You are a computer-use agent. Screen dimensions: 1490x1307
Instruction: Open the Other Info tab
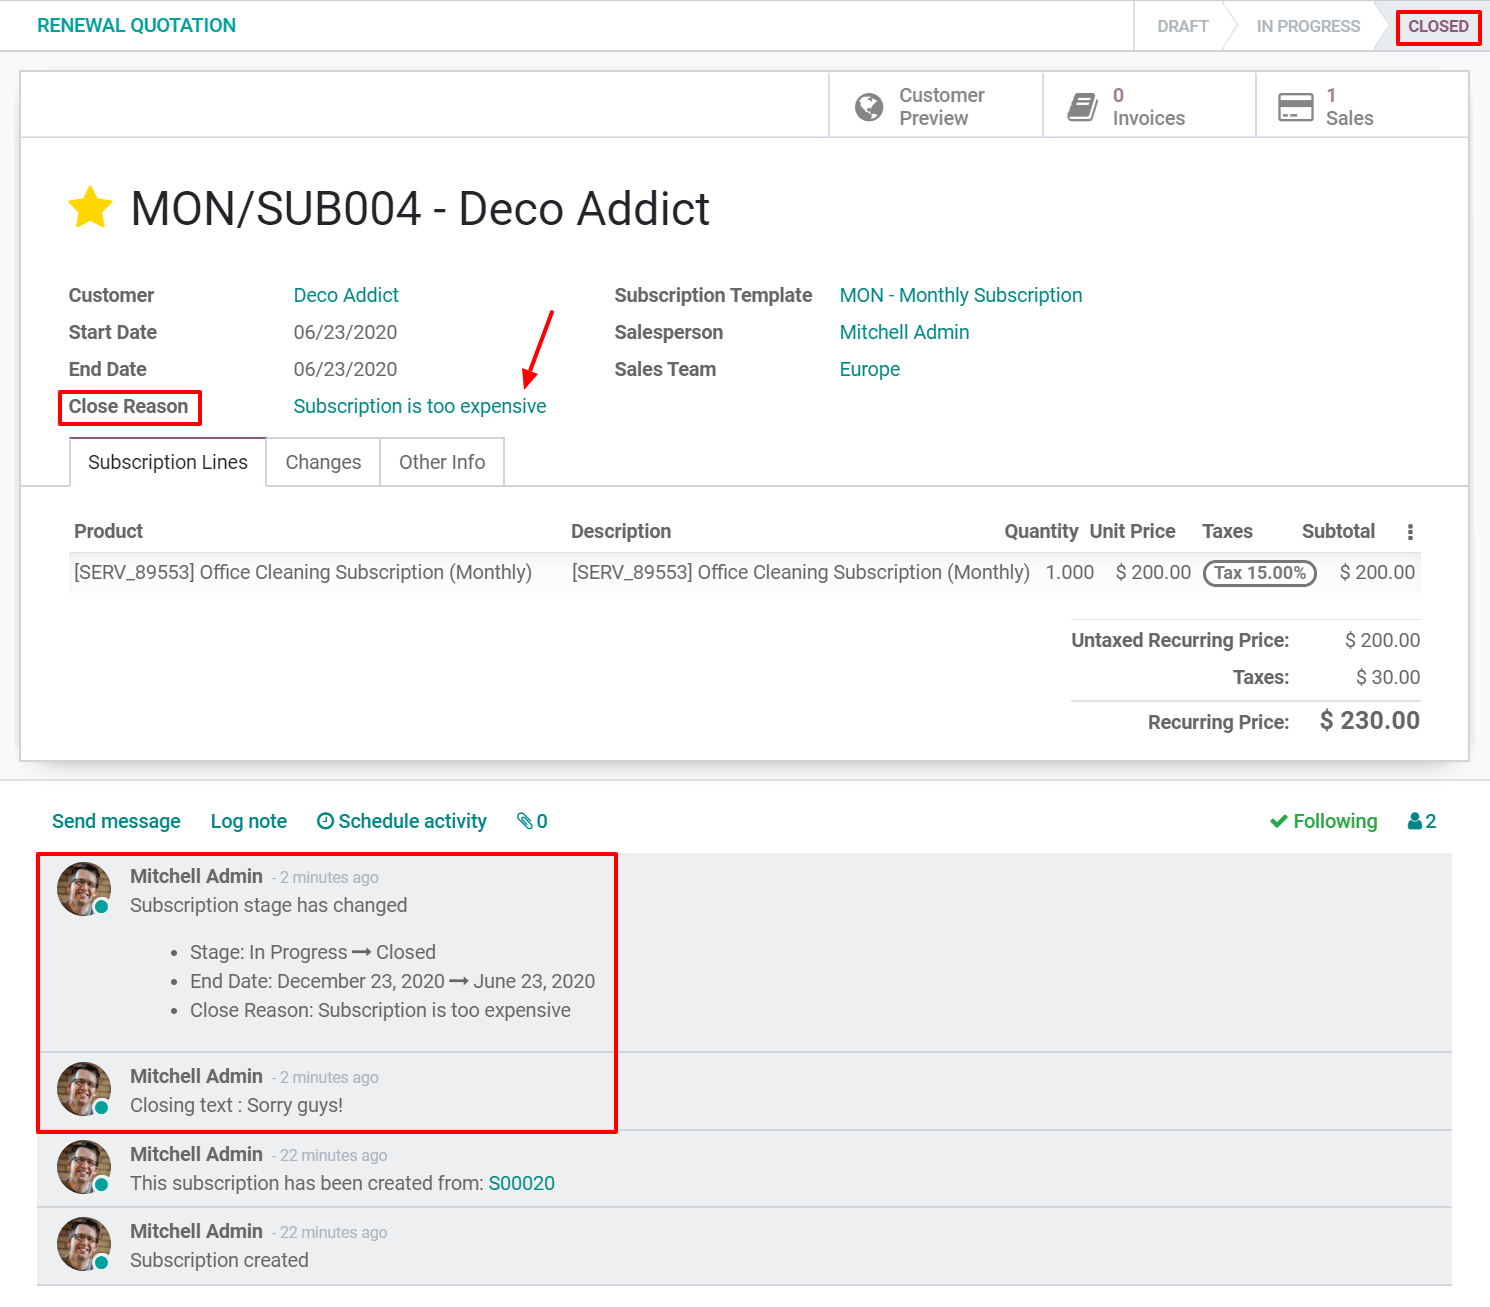(x=441, y=461)
